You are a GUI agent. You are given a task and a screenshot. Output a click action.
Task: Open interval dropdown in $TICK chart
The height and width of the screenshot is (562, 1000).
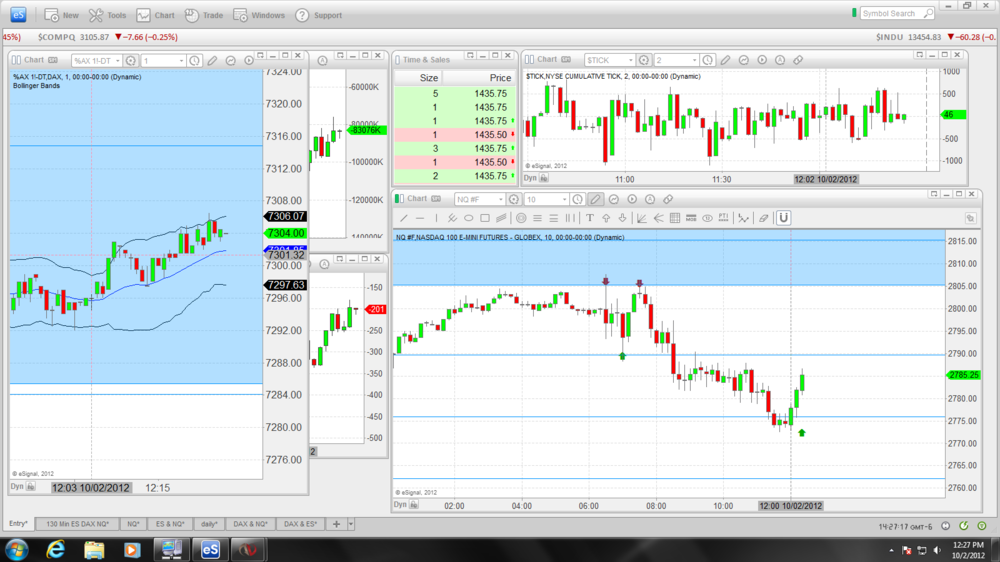coord(695,60)
